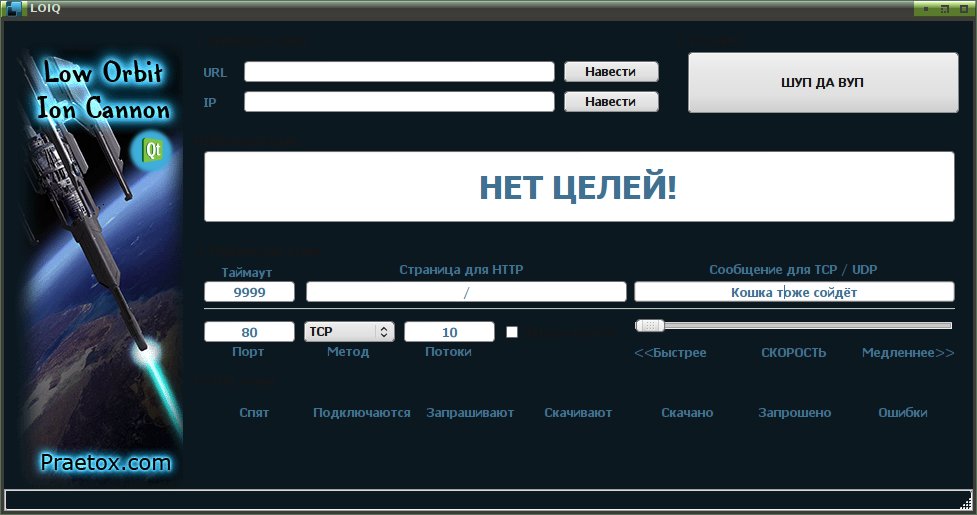Click the Qt logo badge on the banner
Image resolution: width=977 pixels, height=515 pixels.
point(151,151)
